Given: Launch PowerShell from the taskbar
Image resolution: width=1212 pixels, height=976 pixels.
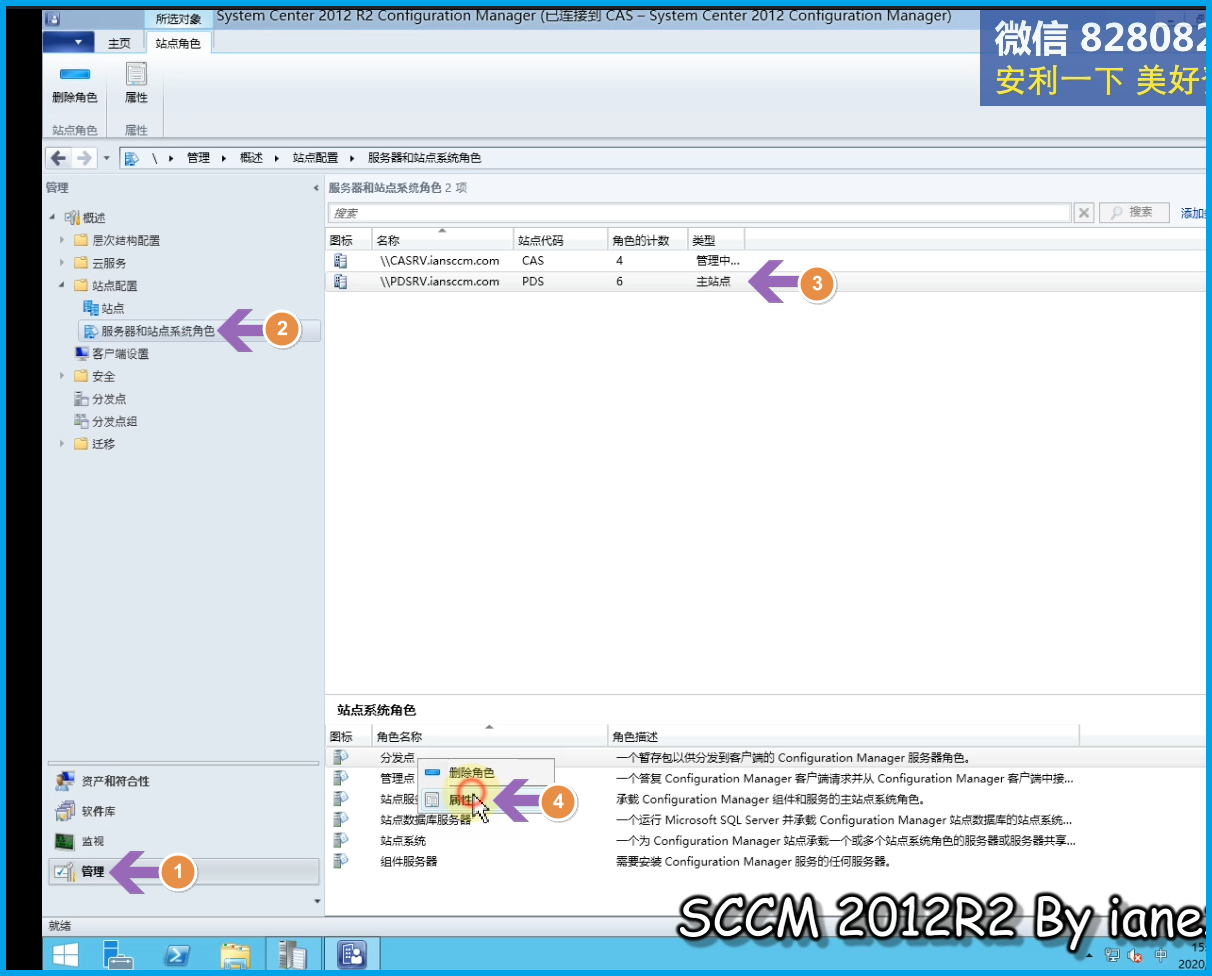Looking at the screenshot, I should coord(178,955).
